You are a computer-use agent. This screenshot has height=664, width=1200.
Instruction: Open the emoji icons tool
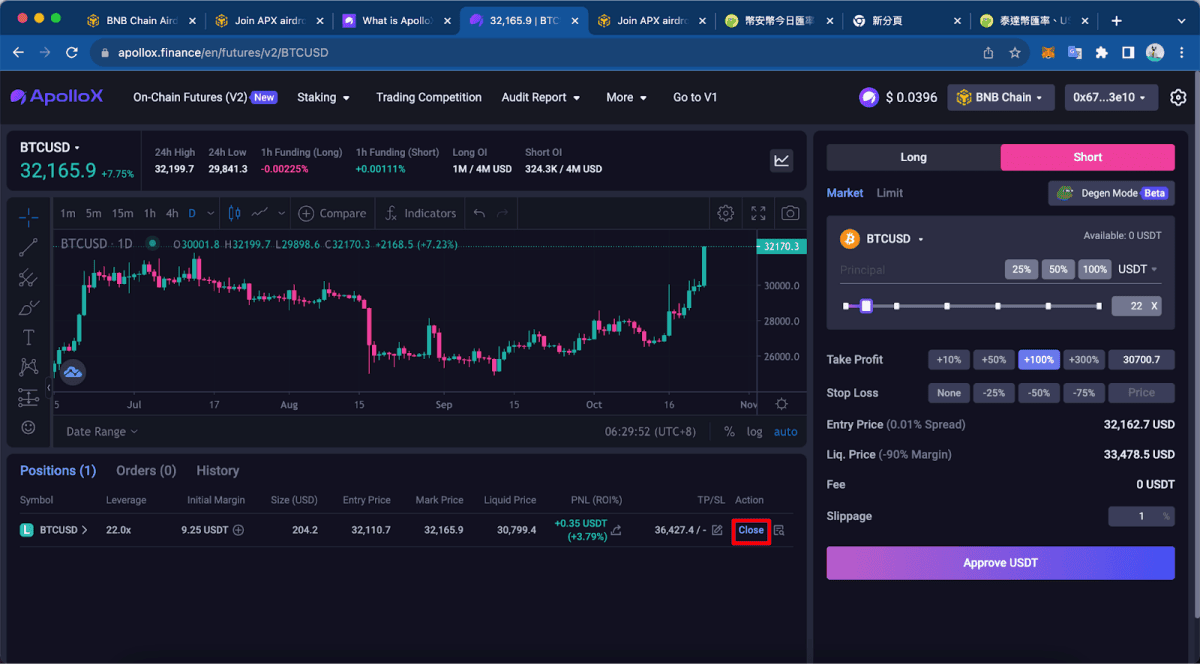point(28,427)
